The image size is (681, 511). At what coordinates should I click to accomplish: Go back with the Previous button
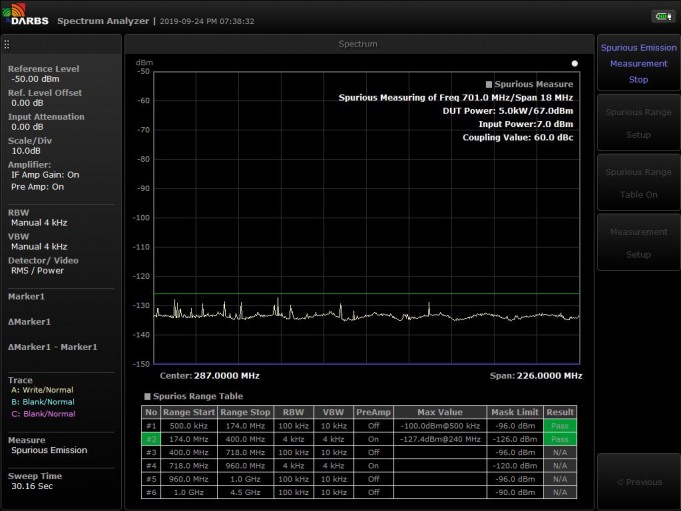point(638,482)
